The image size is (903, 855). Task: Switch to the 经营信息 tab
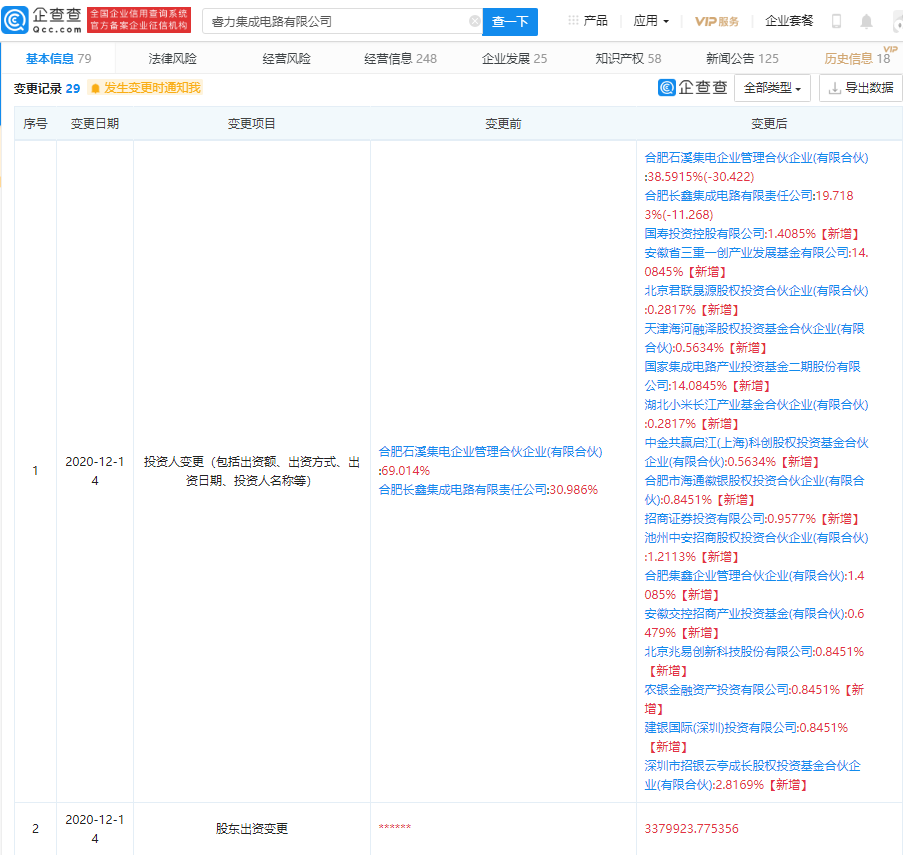(400, 59)
